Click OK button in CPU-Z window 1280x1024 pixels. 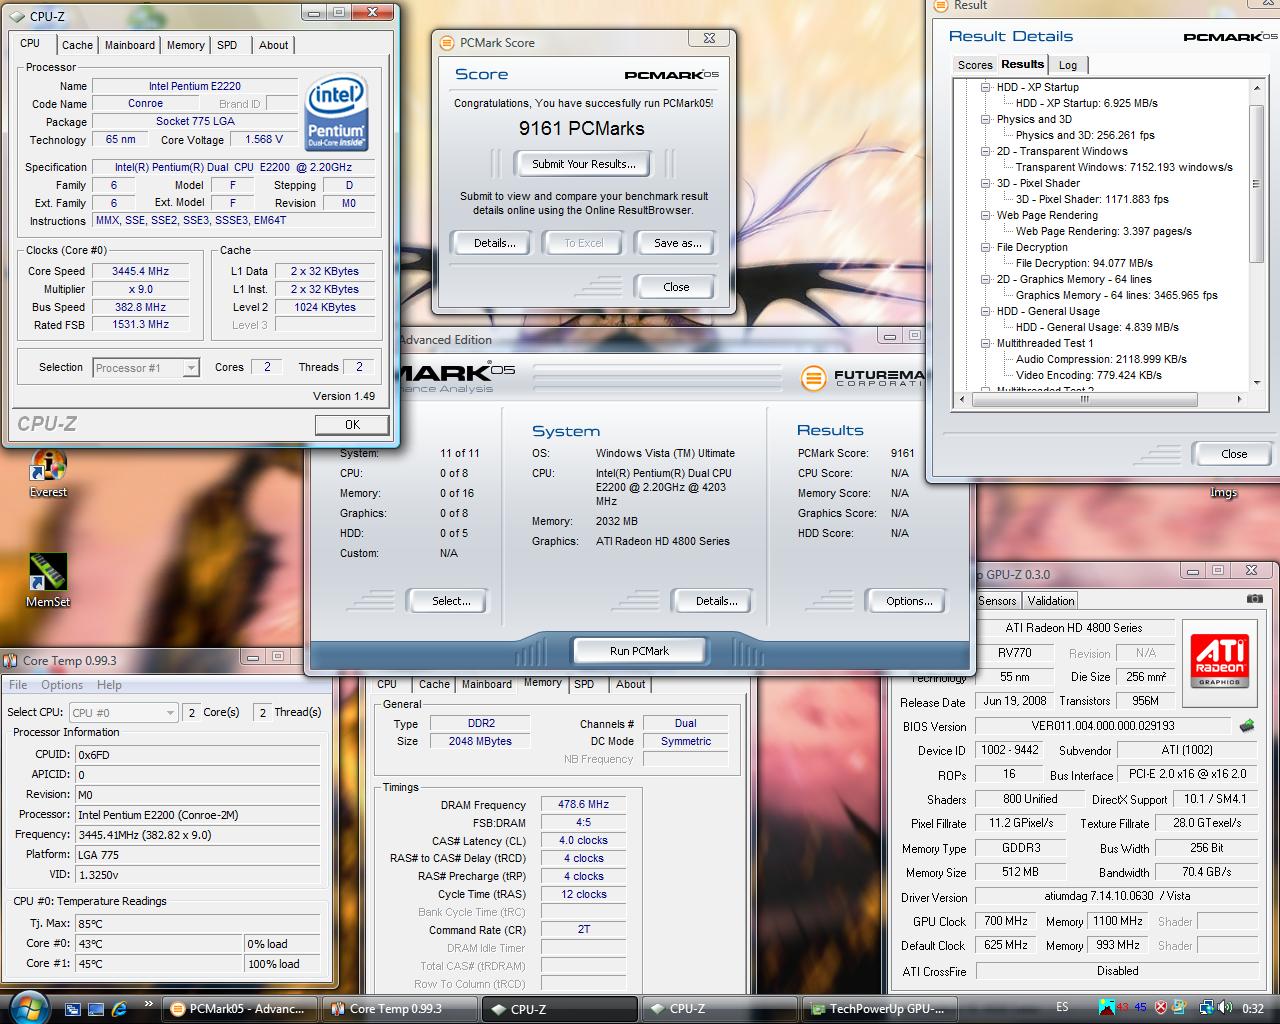352,425
